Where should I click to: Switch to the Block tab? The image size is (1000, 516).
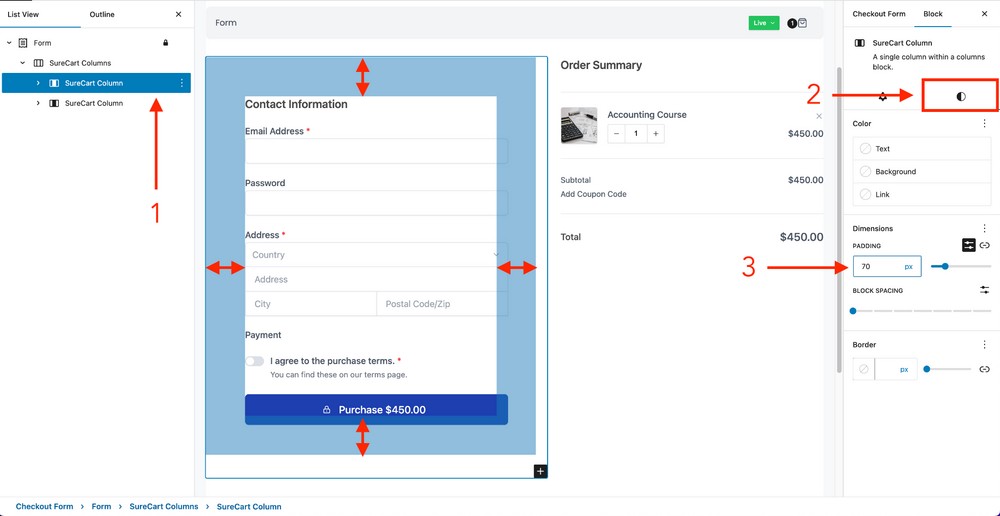click(932, 13)
